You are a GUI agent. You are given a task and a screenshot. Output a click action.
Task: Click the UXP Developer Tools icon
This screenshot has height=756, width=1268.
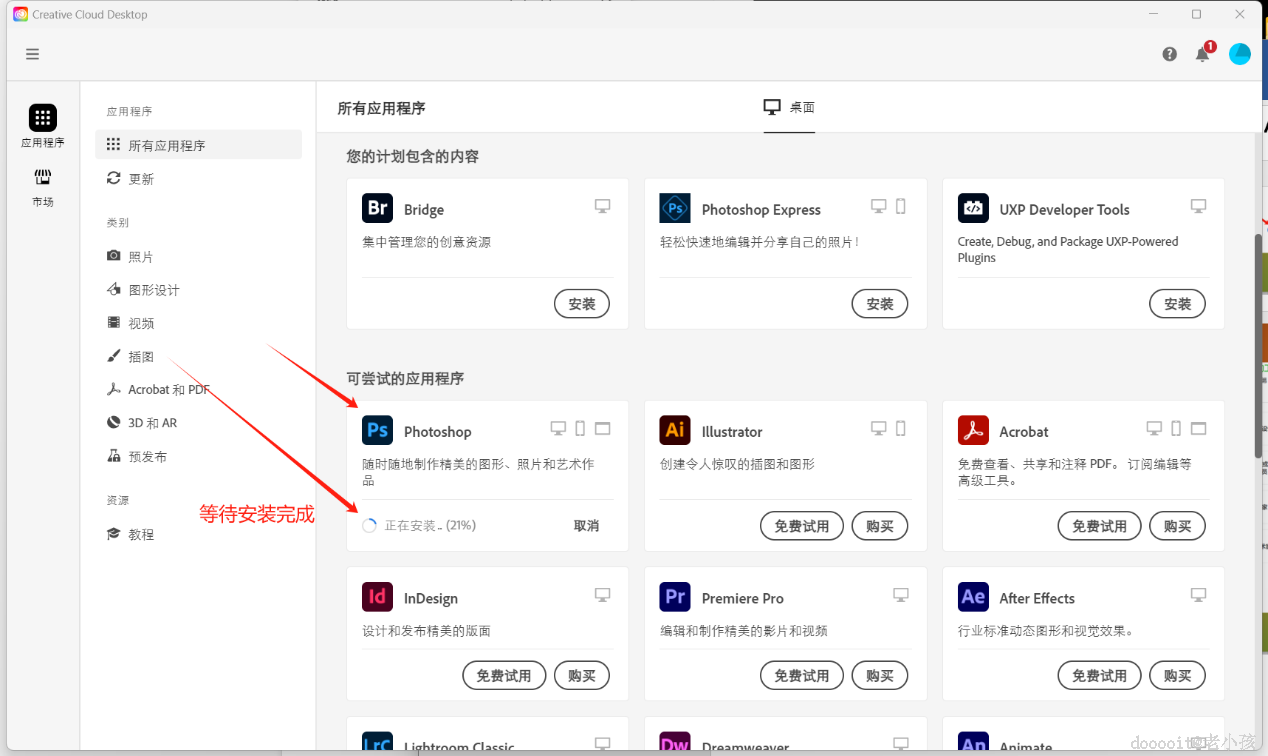point(973,208)
